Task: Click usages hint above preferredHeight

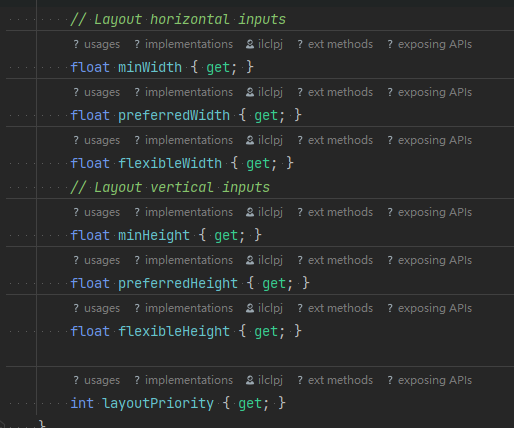Action: [x=97, y=260]
